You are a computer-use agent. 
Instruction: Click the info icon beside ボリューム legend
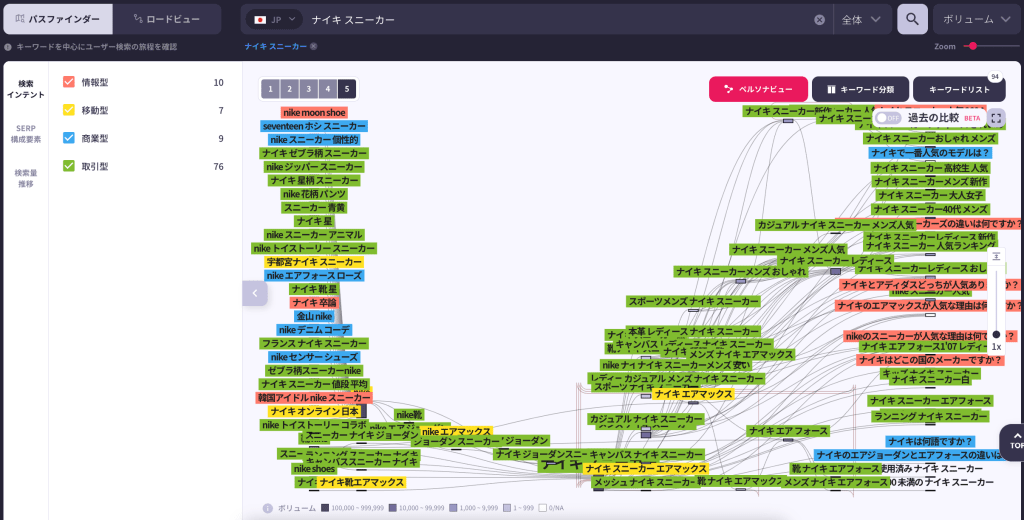(268, 508)
